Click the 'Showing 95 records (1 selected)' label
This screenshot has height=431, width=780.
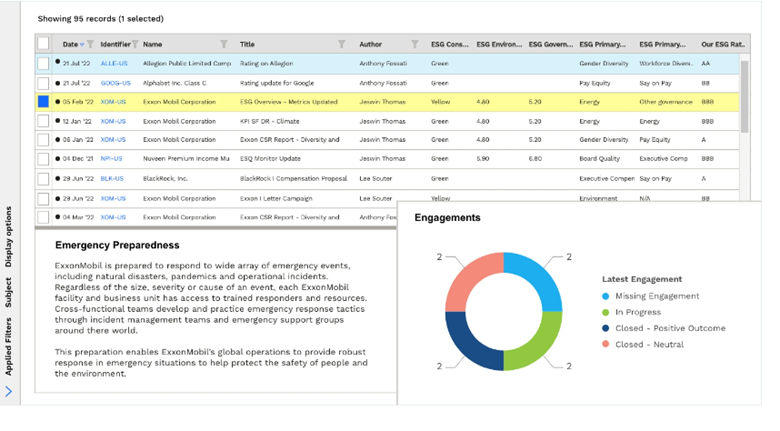(100, 19)
